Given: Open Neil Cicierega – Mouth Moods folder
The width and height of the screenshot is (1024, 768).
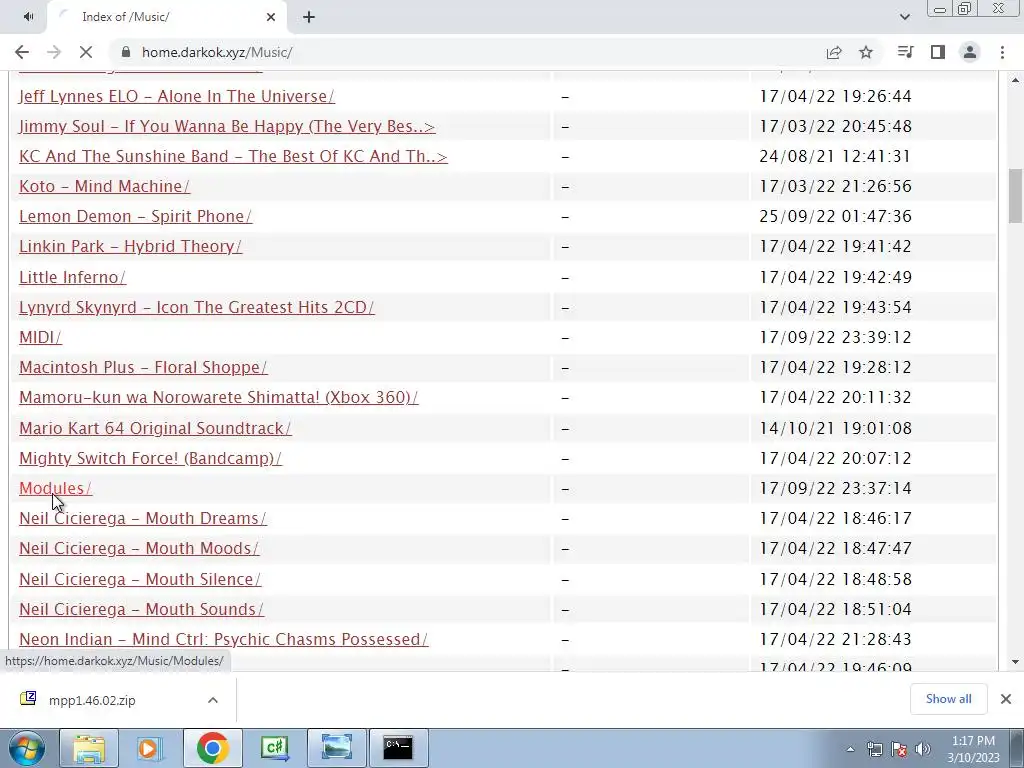Looking at the screenshot, I should (139, 548).
